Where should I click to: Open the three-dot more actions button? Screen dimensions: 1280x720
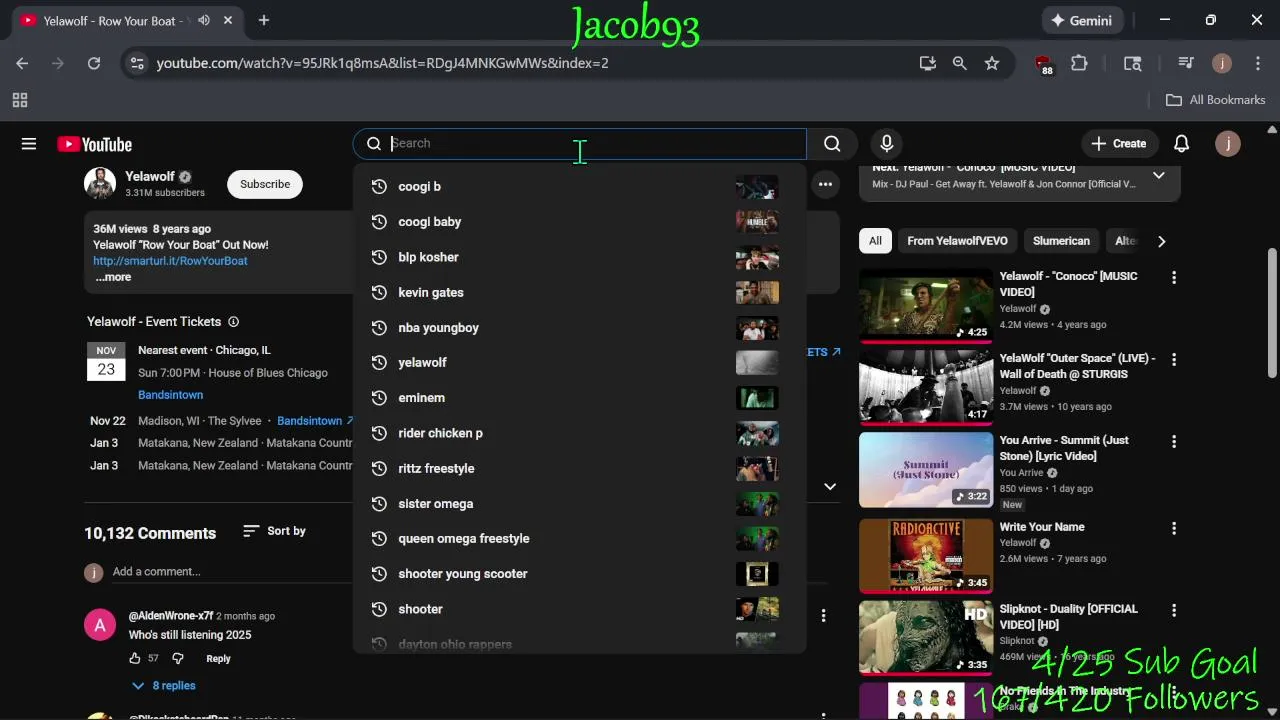[825, 184]
